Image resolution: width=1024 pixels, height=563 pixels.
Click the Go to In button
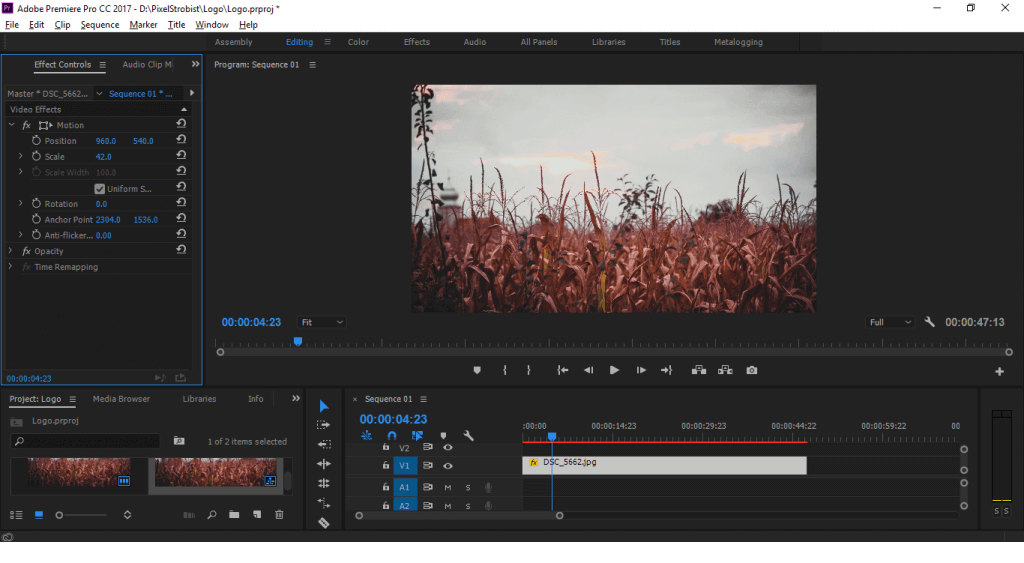pos(562,370)
